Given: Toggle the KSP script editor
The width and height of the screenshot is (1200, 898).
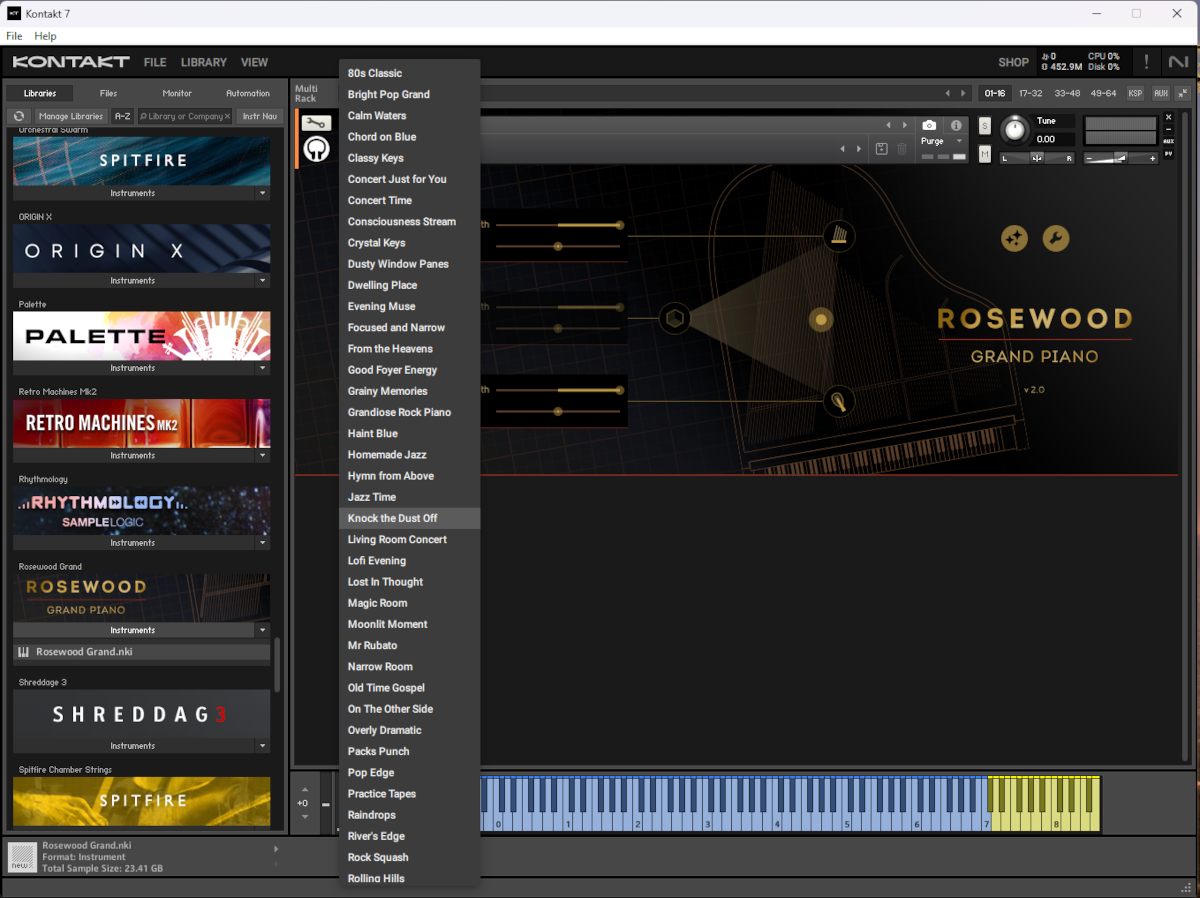Looking at the screenshot, I should pos(1135,93).
